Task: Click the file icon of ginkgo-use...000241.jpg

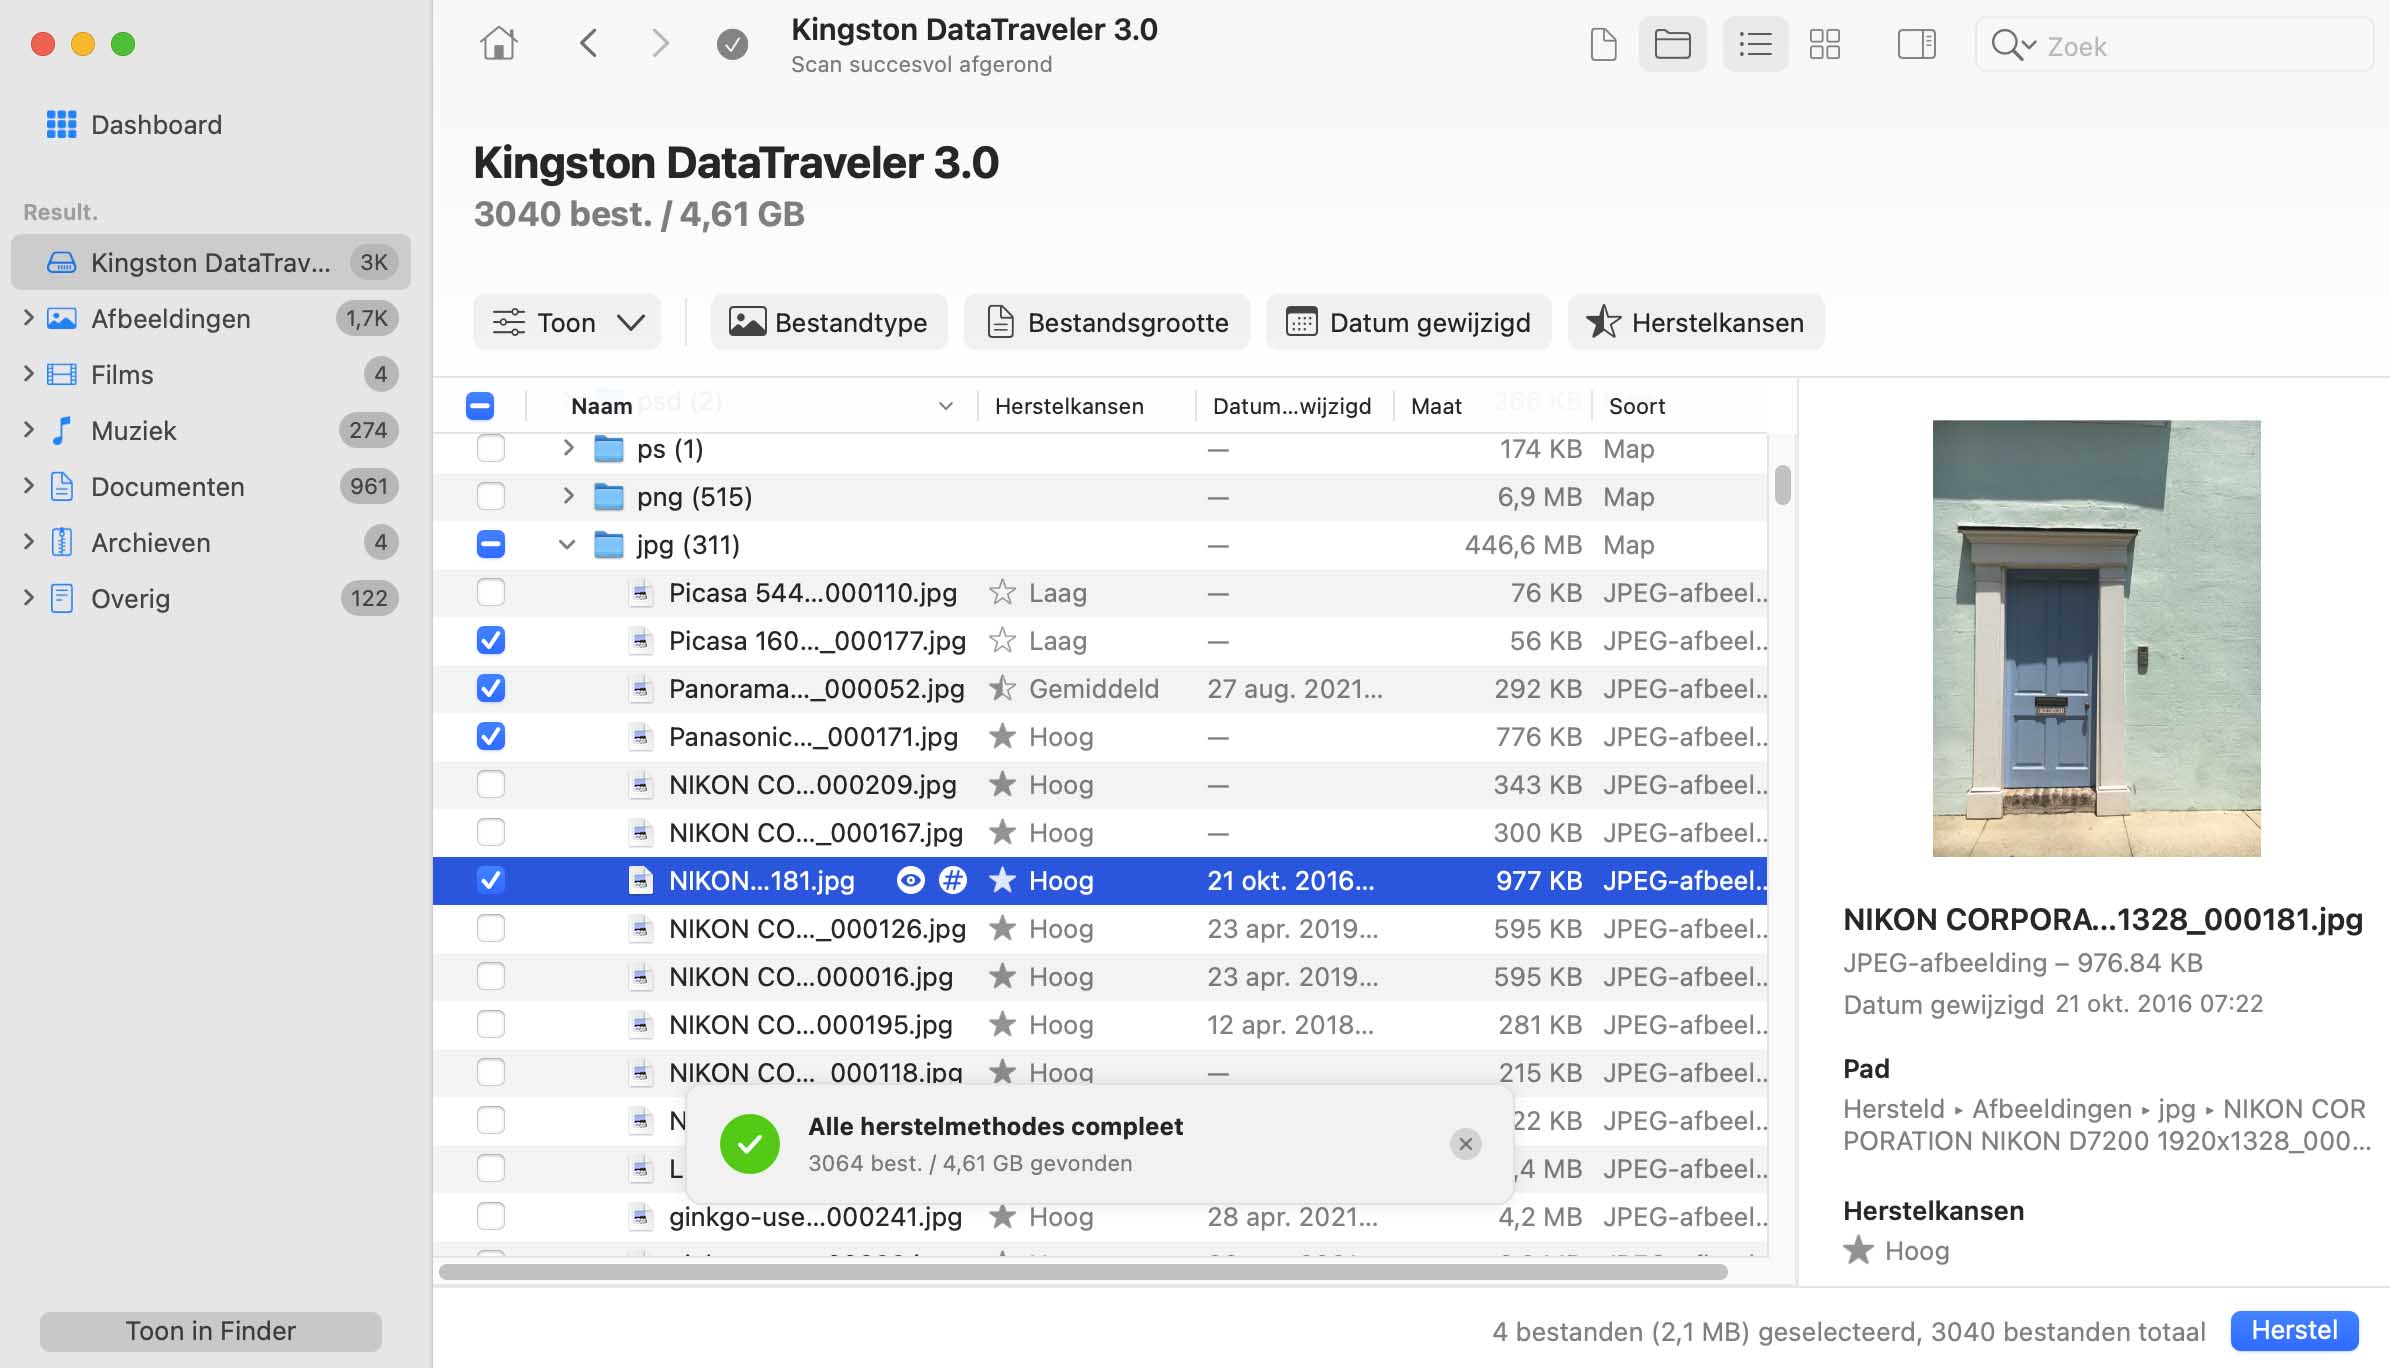Action: coord(641,1217)
